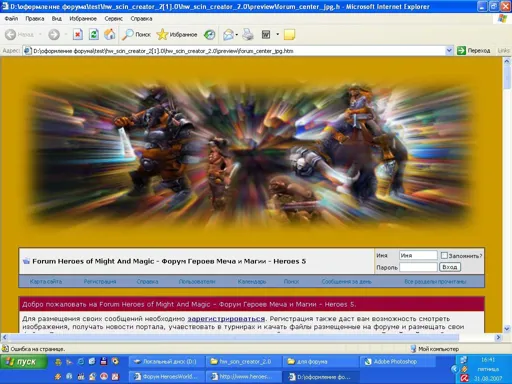Screen dimensions: 512x384
Task: Open the Сервис menu
Action: [113, 19]
